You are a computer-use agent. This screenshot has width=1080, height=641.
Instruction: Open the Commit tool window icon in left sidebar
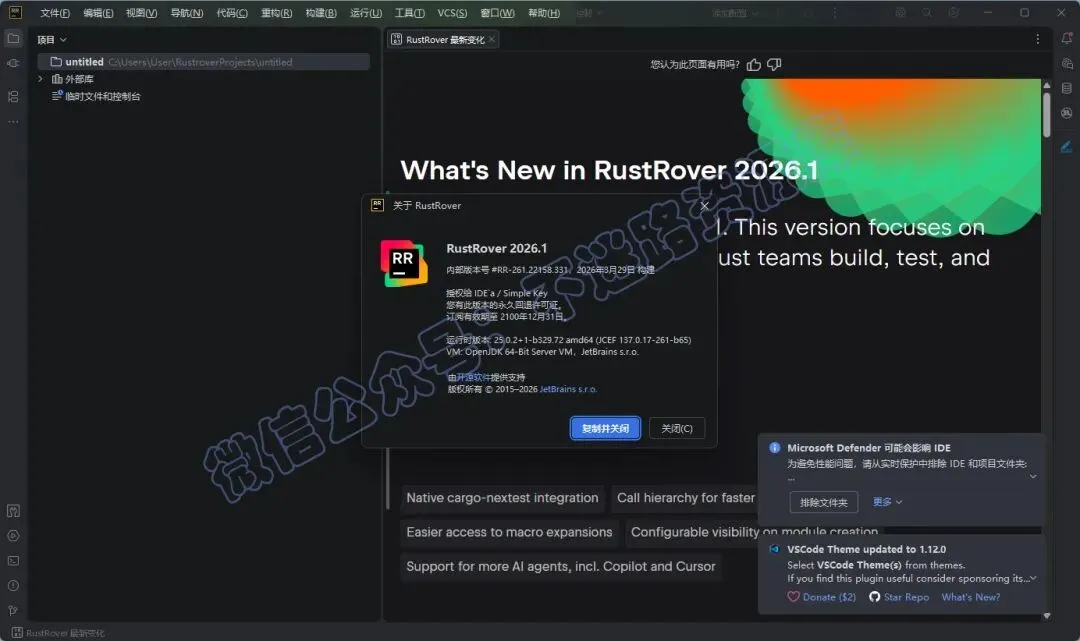13,63
